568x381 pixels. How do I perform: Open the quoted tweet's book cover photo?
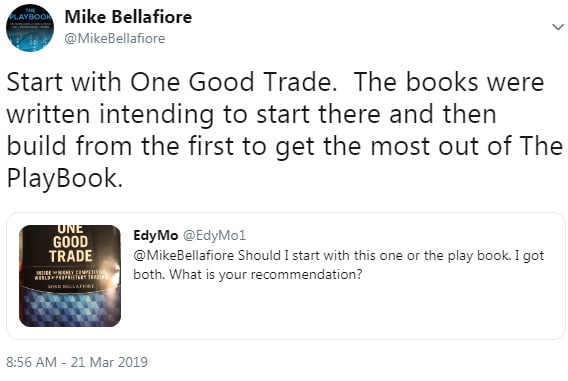pos(70,276)
